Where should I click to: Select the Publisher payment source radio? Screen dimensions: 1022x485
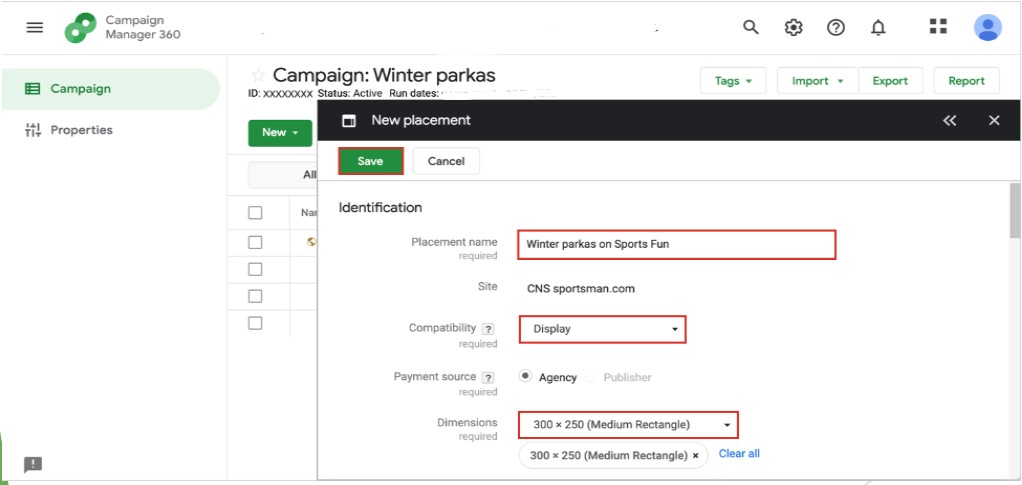(590, 376)
